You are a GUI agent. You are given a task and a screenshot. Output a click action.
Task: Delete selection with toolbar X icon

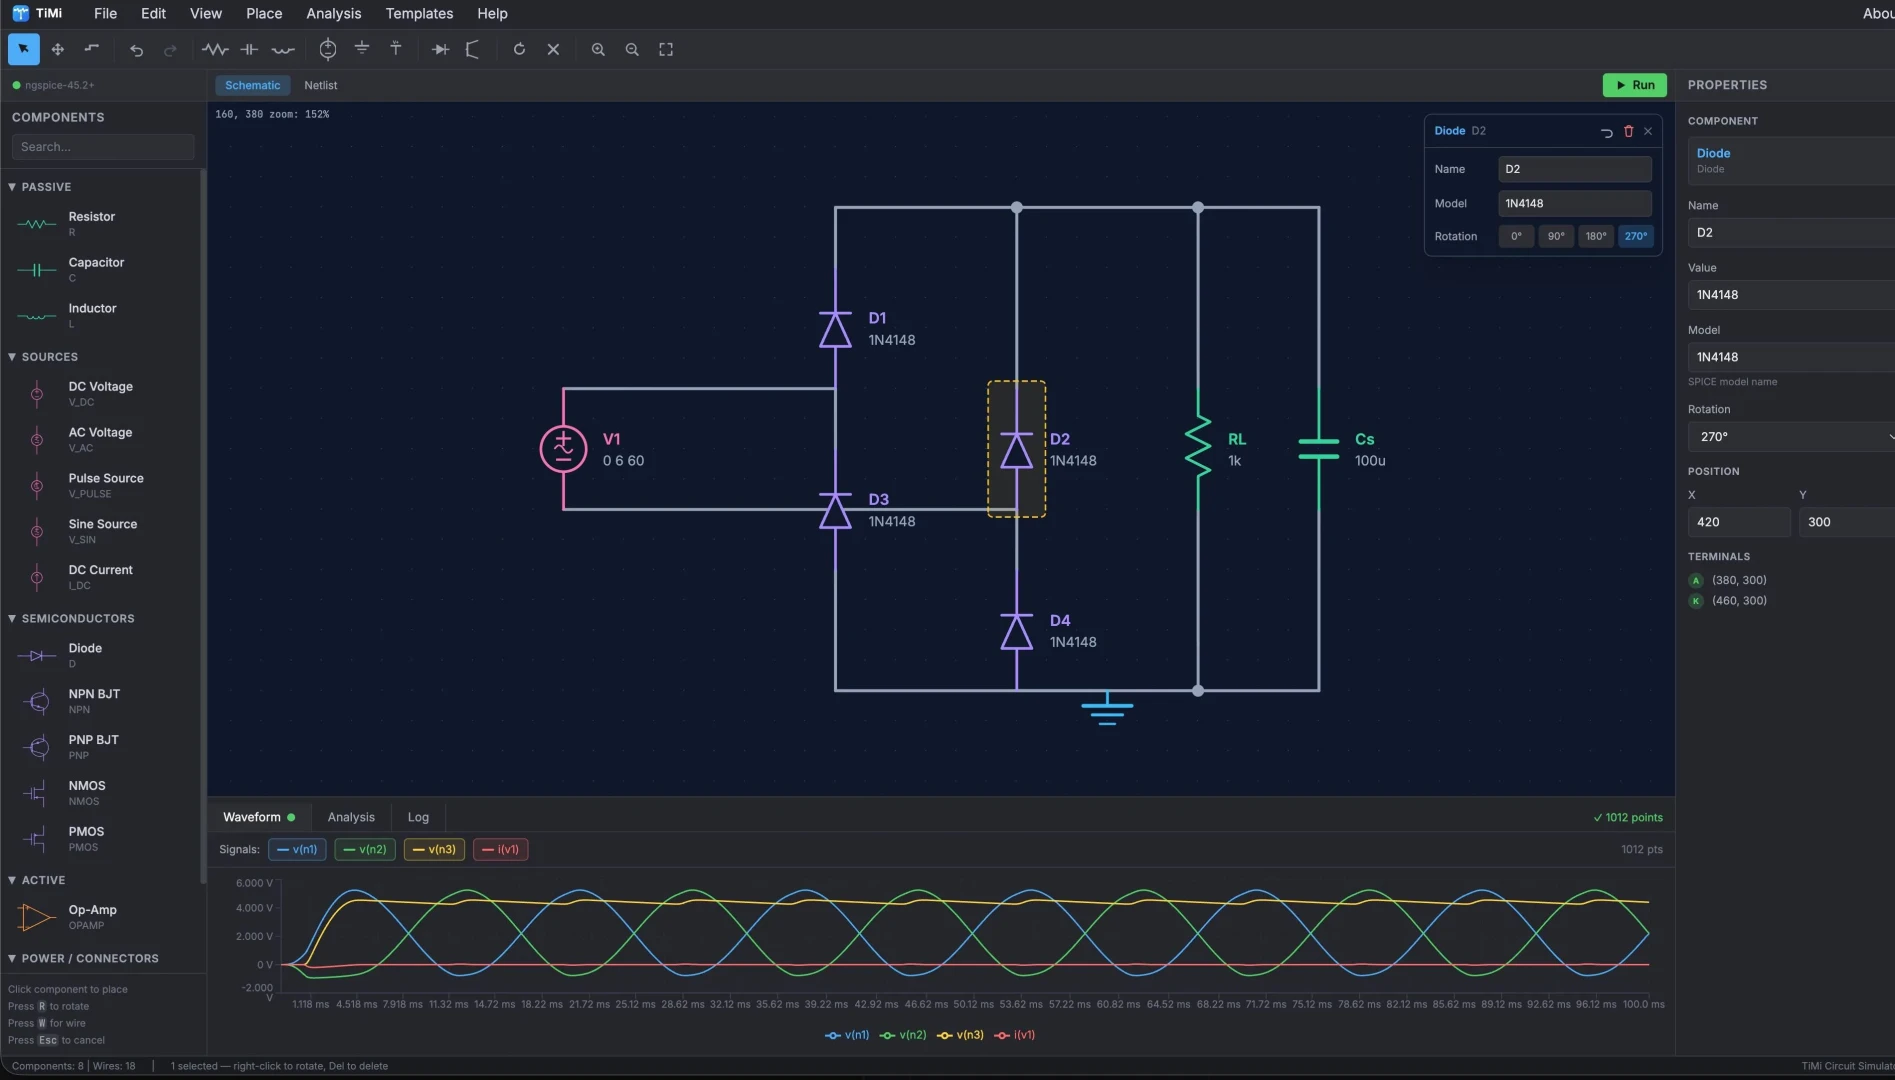553,49
